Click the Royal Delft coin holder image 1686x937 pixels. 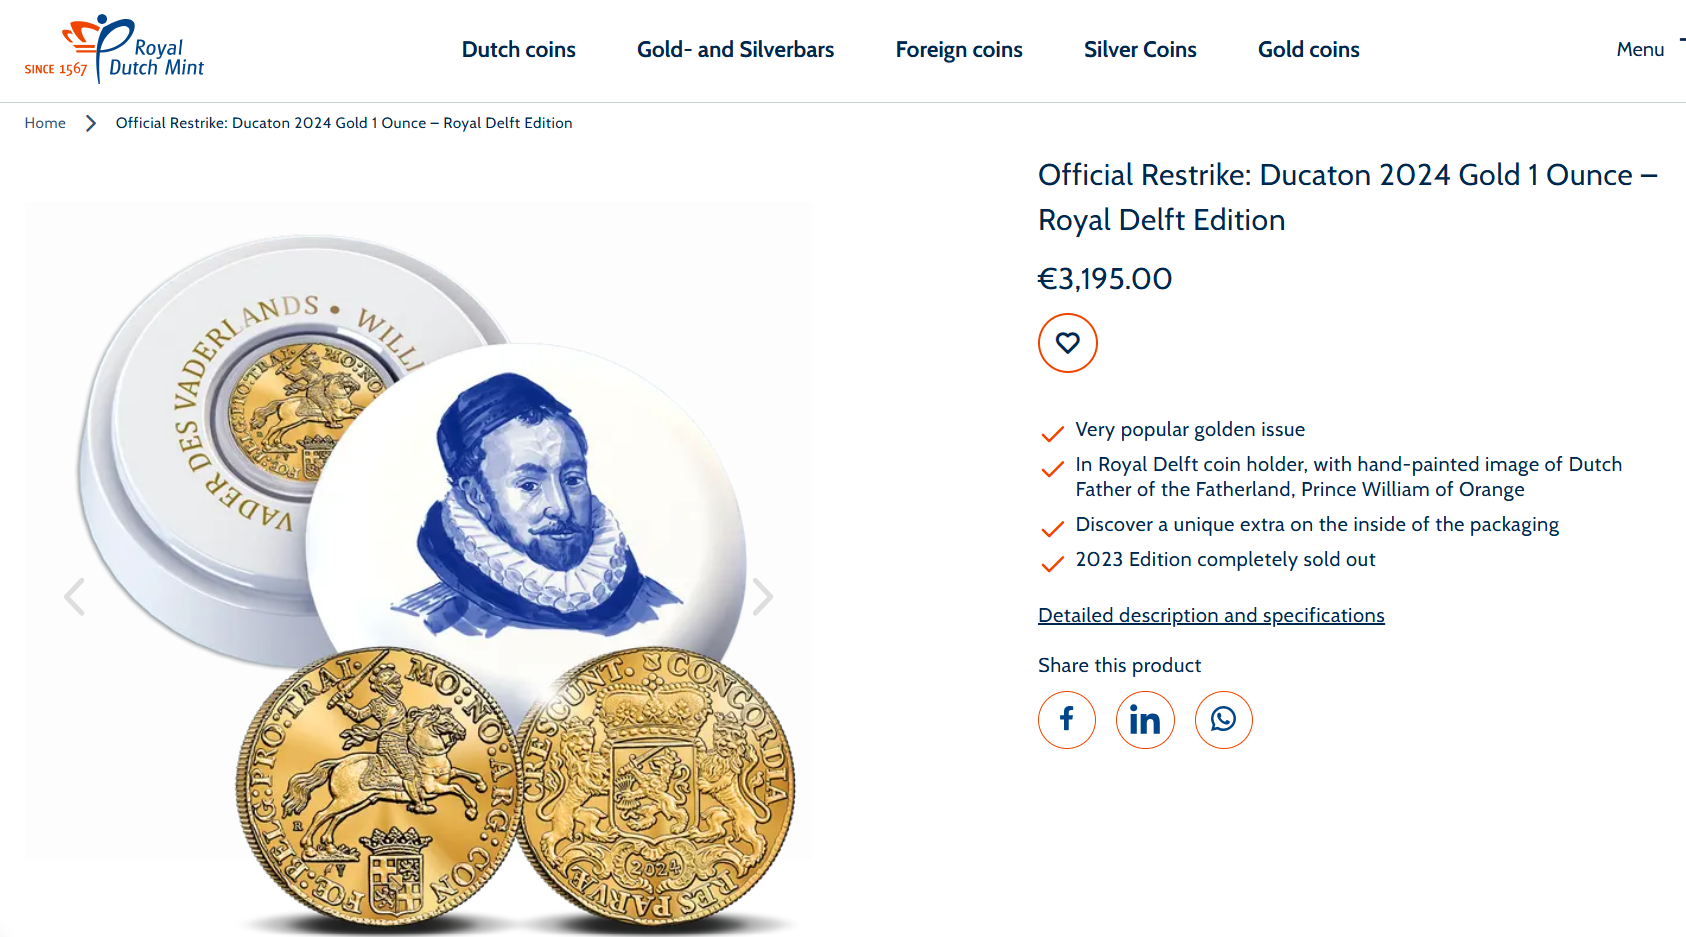(x=415, y=450)
